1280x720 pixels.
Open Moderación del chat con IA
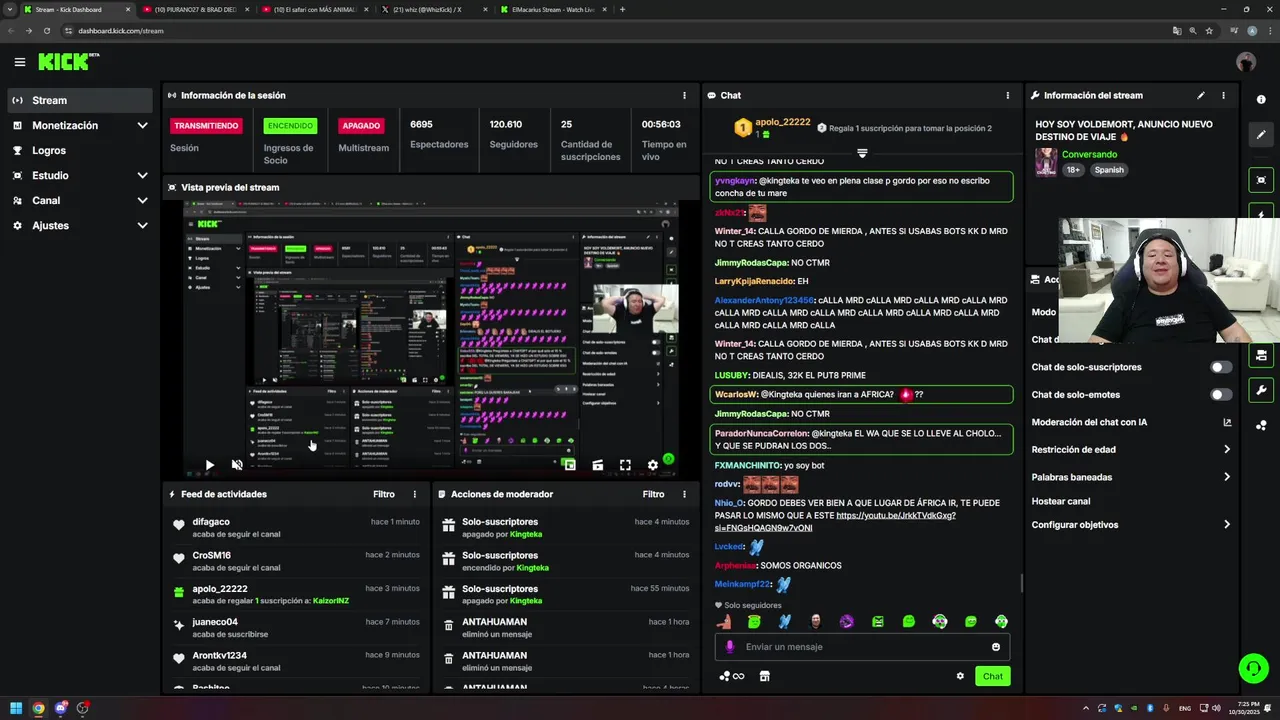point(1131,422)
